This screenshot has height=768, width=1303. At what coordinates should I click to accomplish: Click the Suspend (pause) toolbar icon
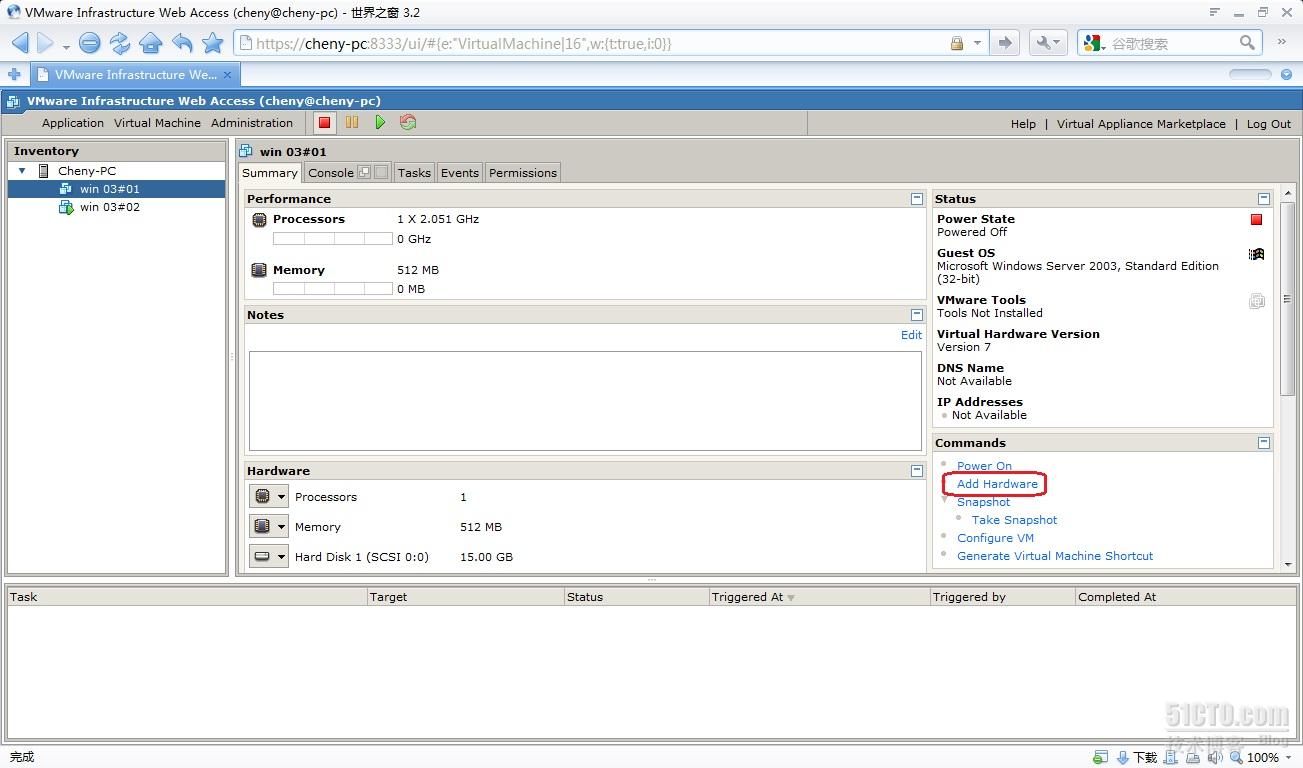tap(352, 122)
